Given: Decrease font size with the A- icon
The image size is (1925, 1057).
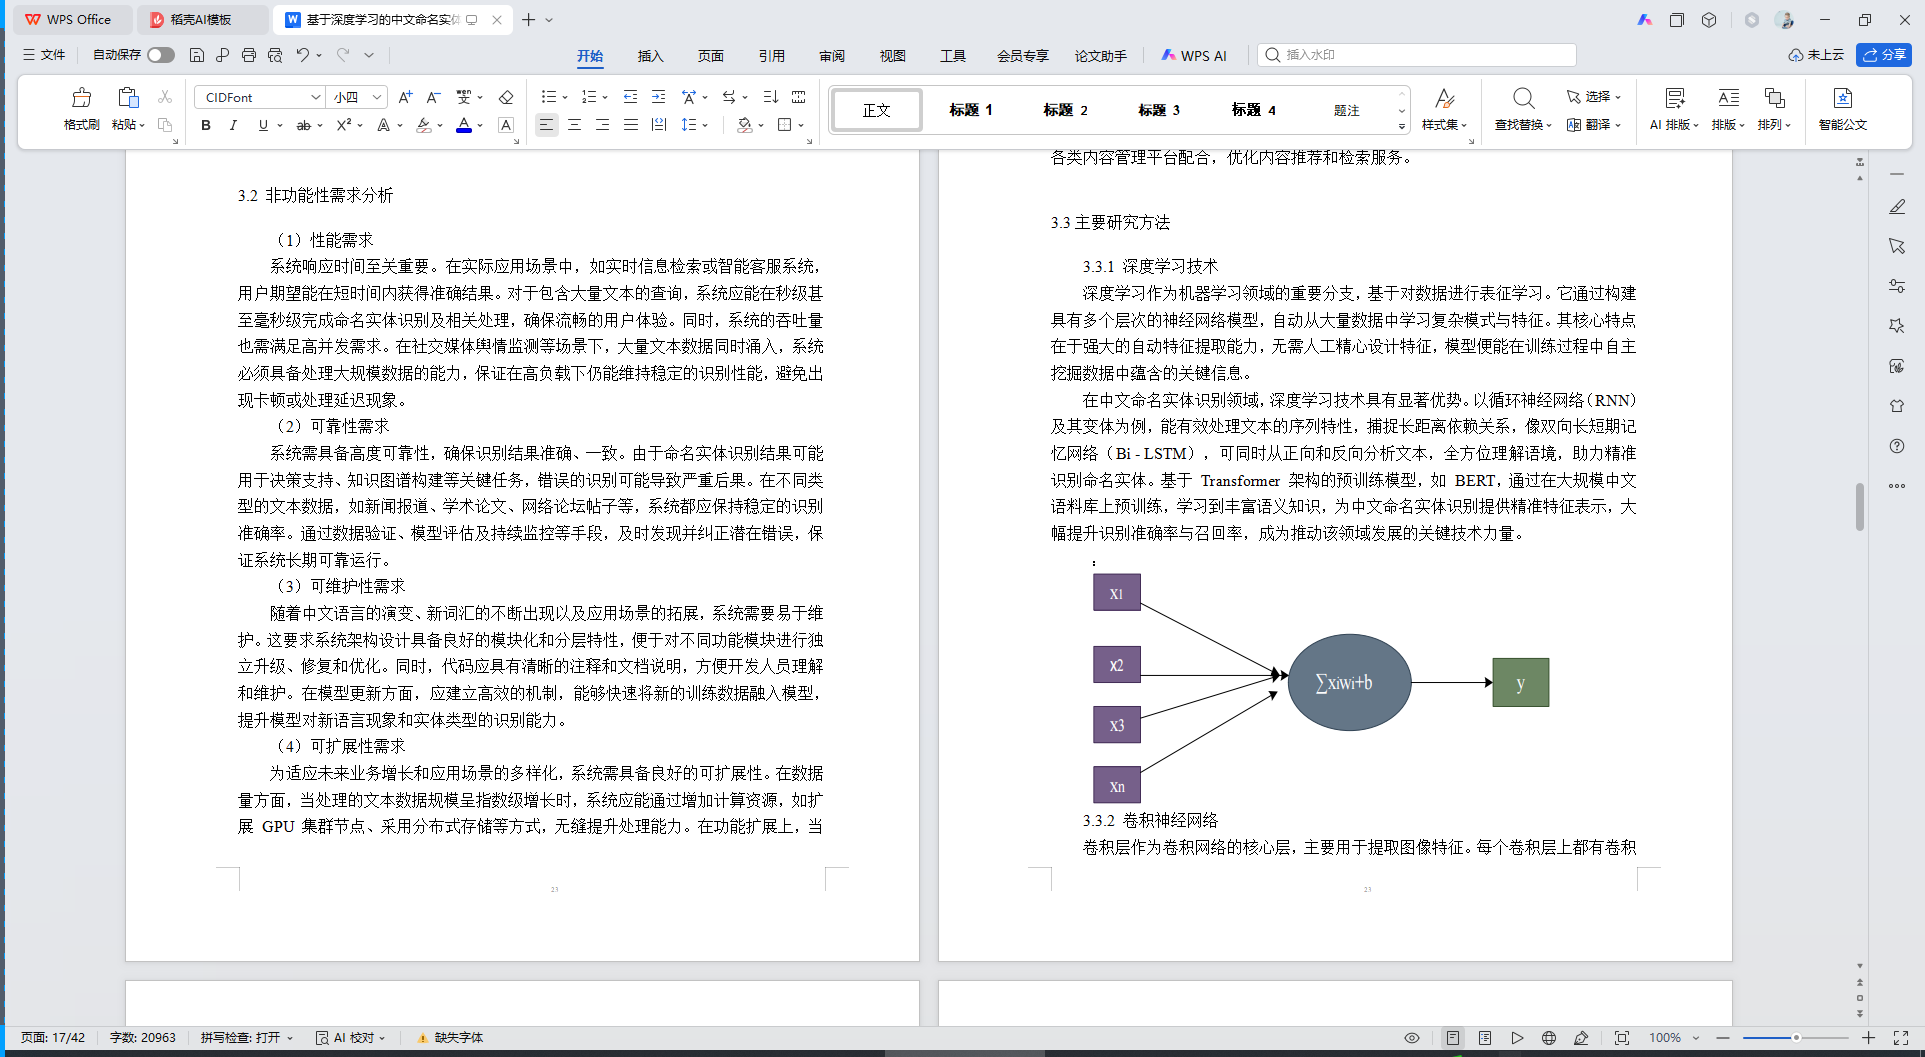Looking at the screenshot, I should coord(433,97).
